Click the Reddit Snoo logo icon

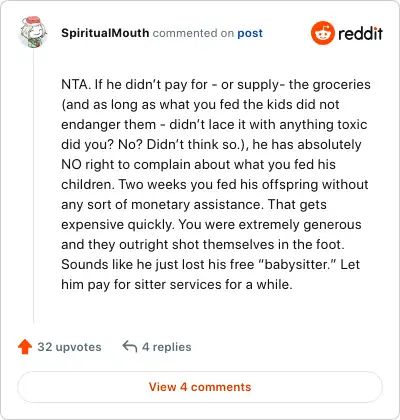[322, 33]
